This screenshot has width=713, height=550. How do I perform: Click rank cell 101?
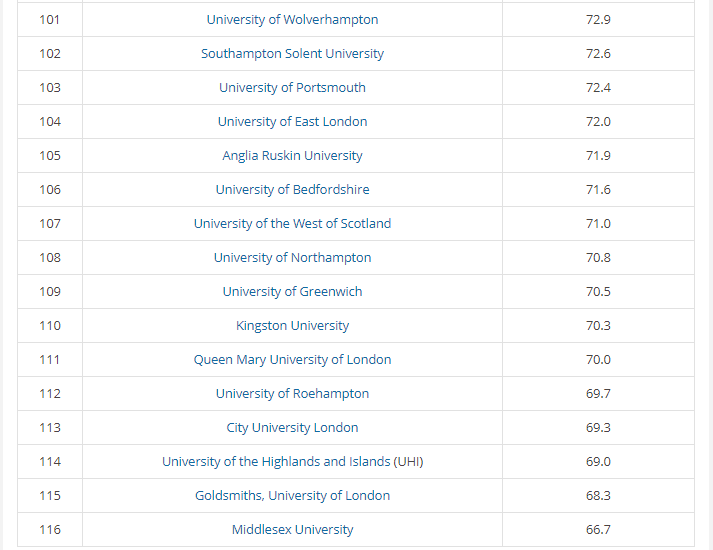click(50, 20)
